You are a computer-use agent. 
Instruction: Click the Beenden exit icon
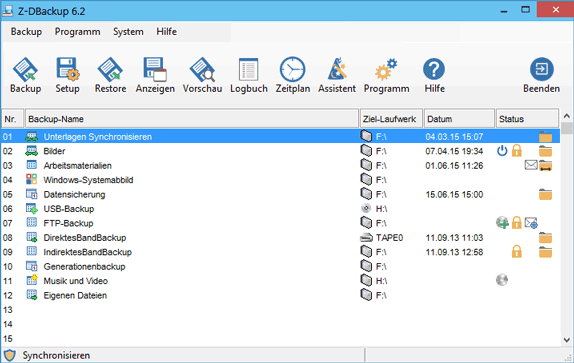coord(541,69)
